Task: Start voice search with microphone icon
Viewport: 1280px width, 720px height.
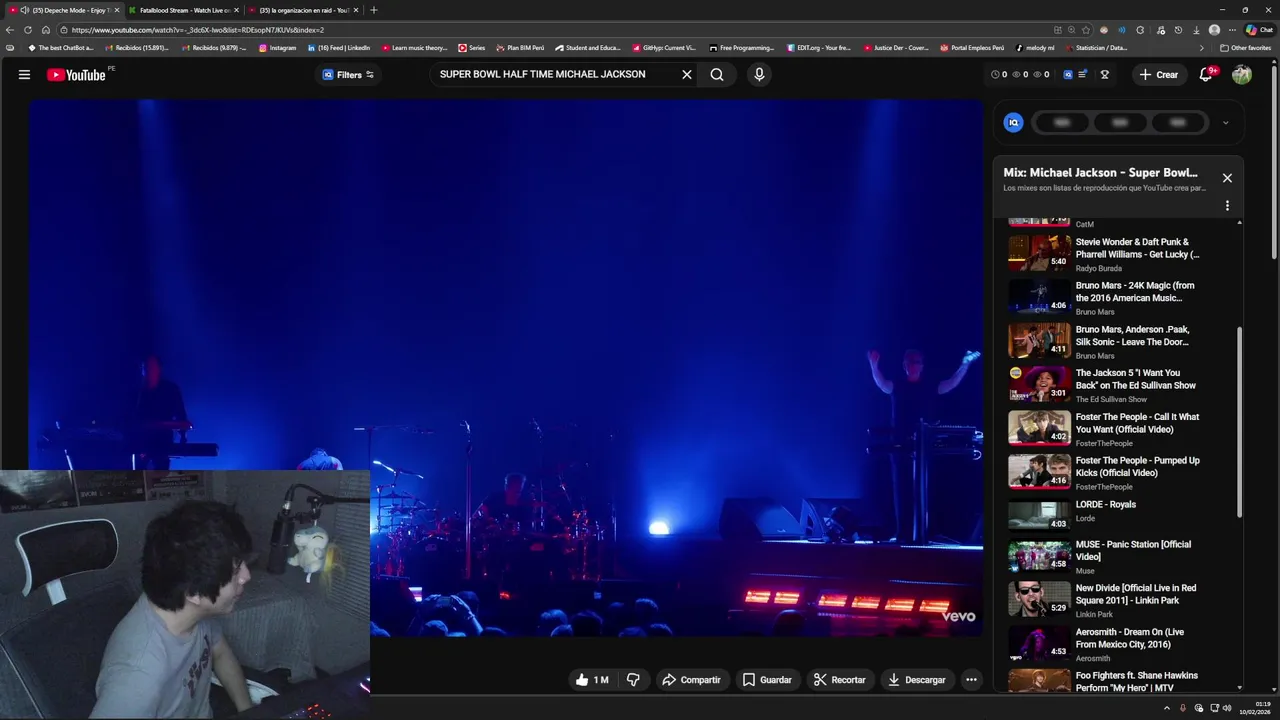Action: [759, 74]
